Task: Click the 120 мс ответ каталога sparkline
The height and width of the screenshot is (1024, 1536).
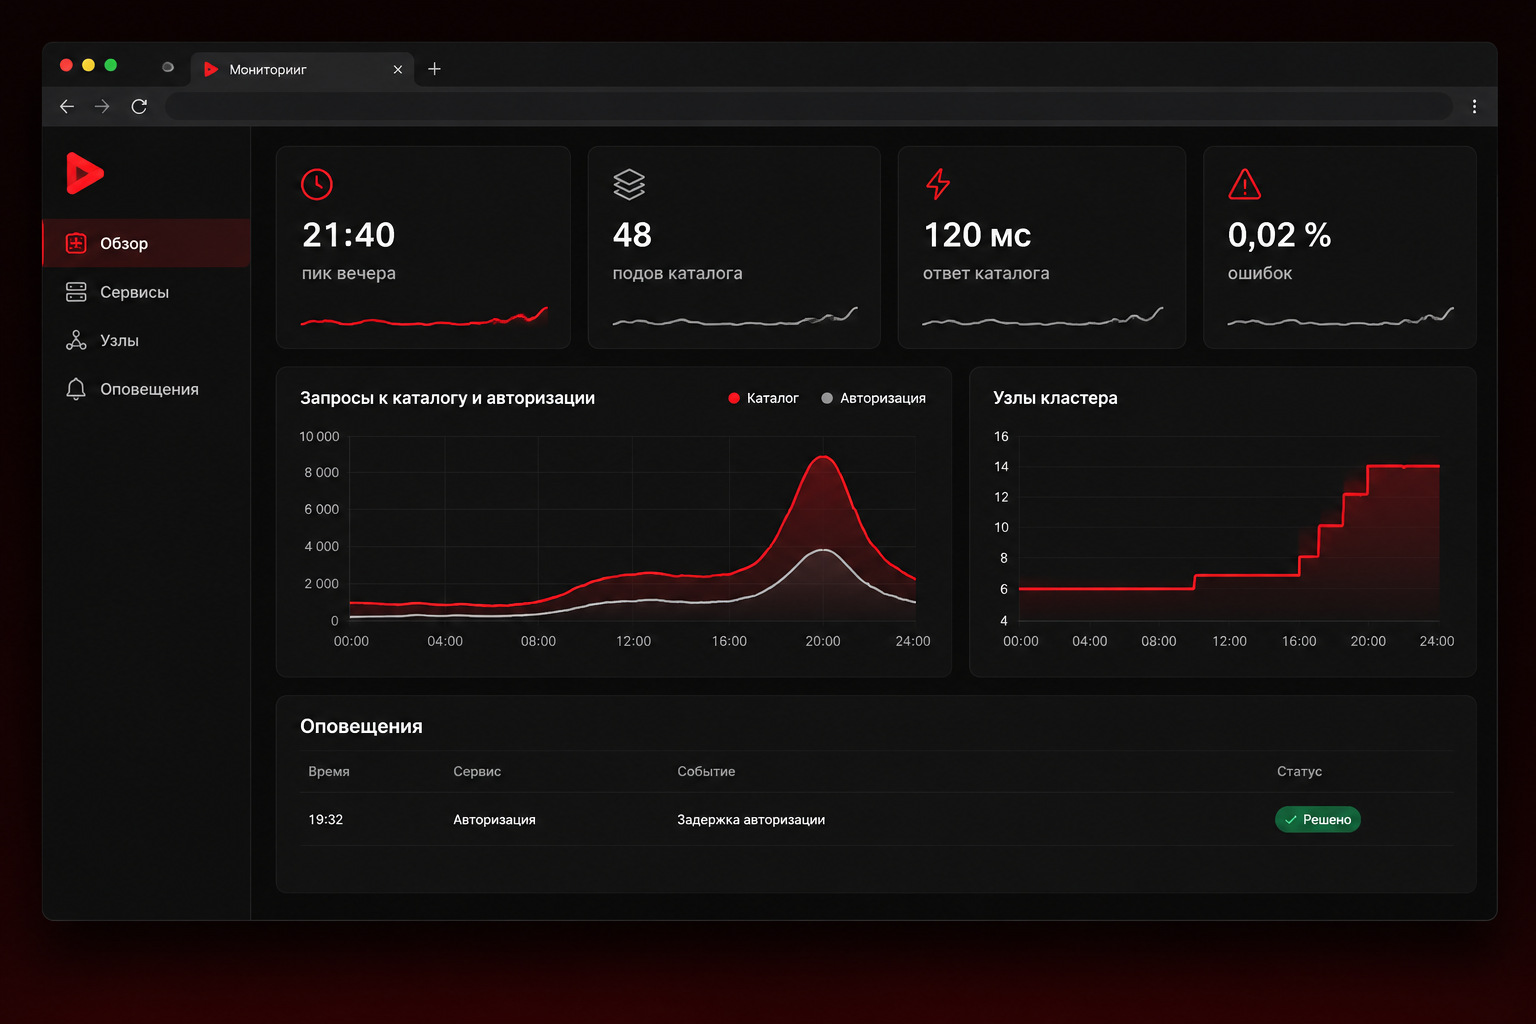Action: (x=1042, y=318)
